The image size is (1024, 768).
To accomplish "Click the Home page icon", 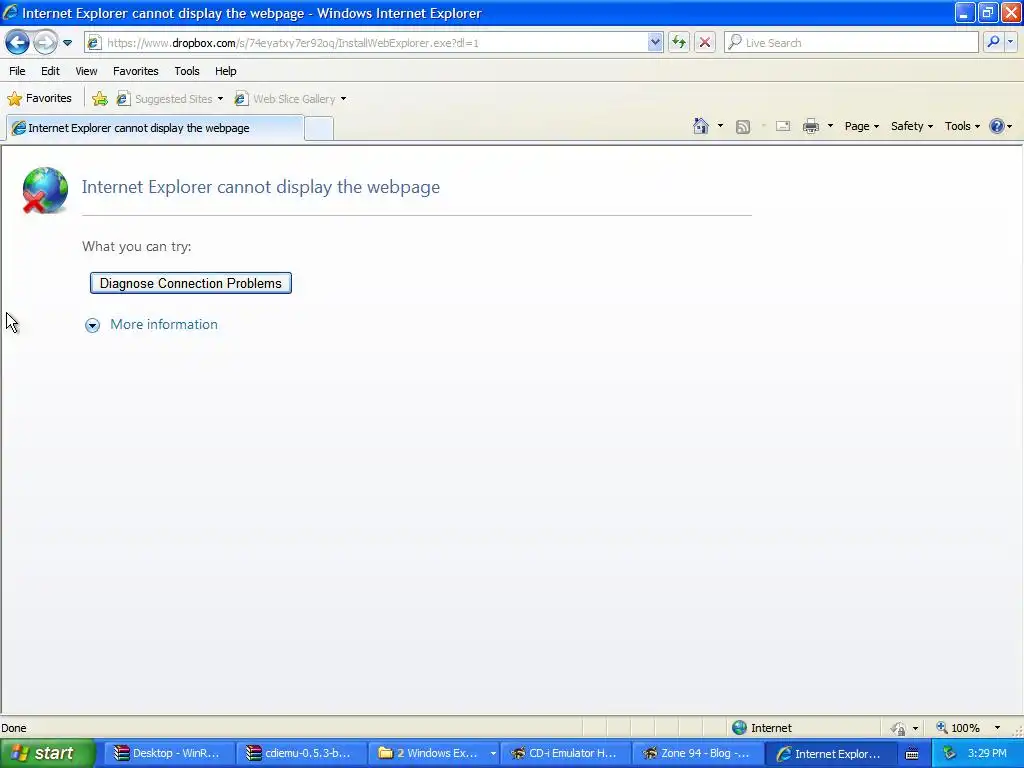I will [701, 126].
